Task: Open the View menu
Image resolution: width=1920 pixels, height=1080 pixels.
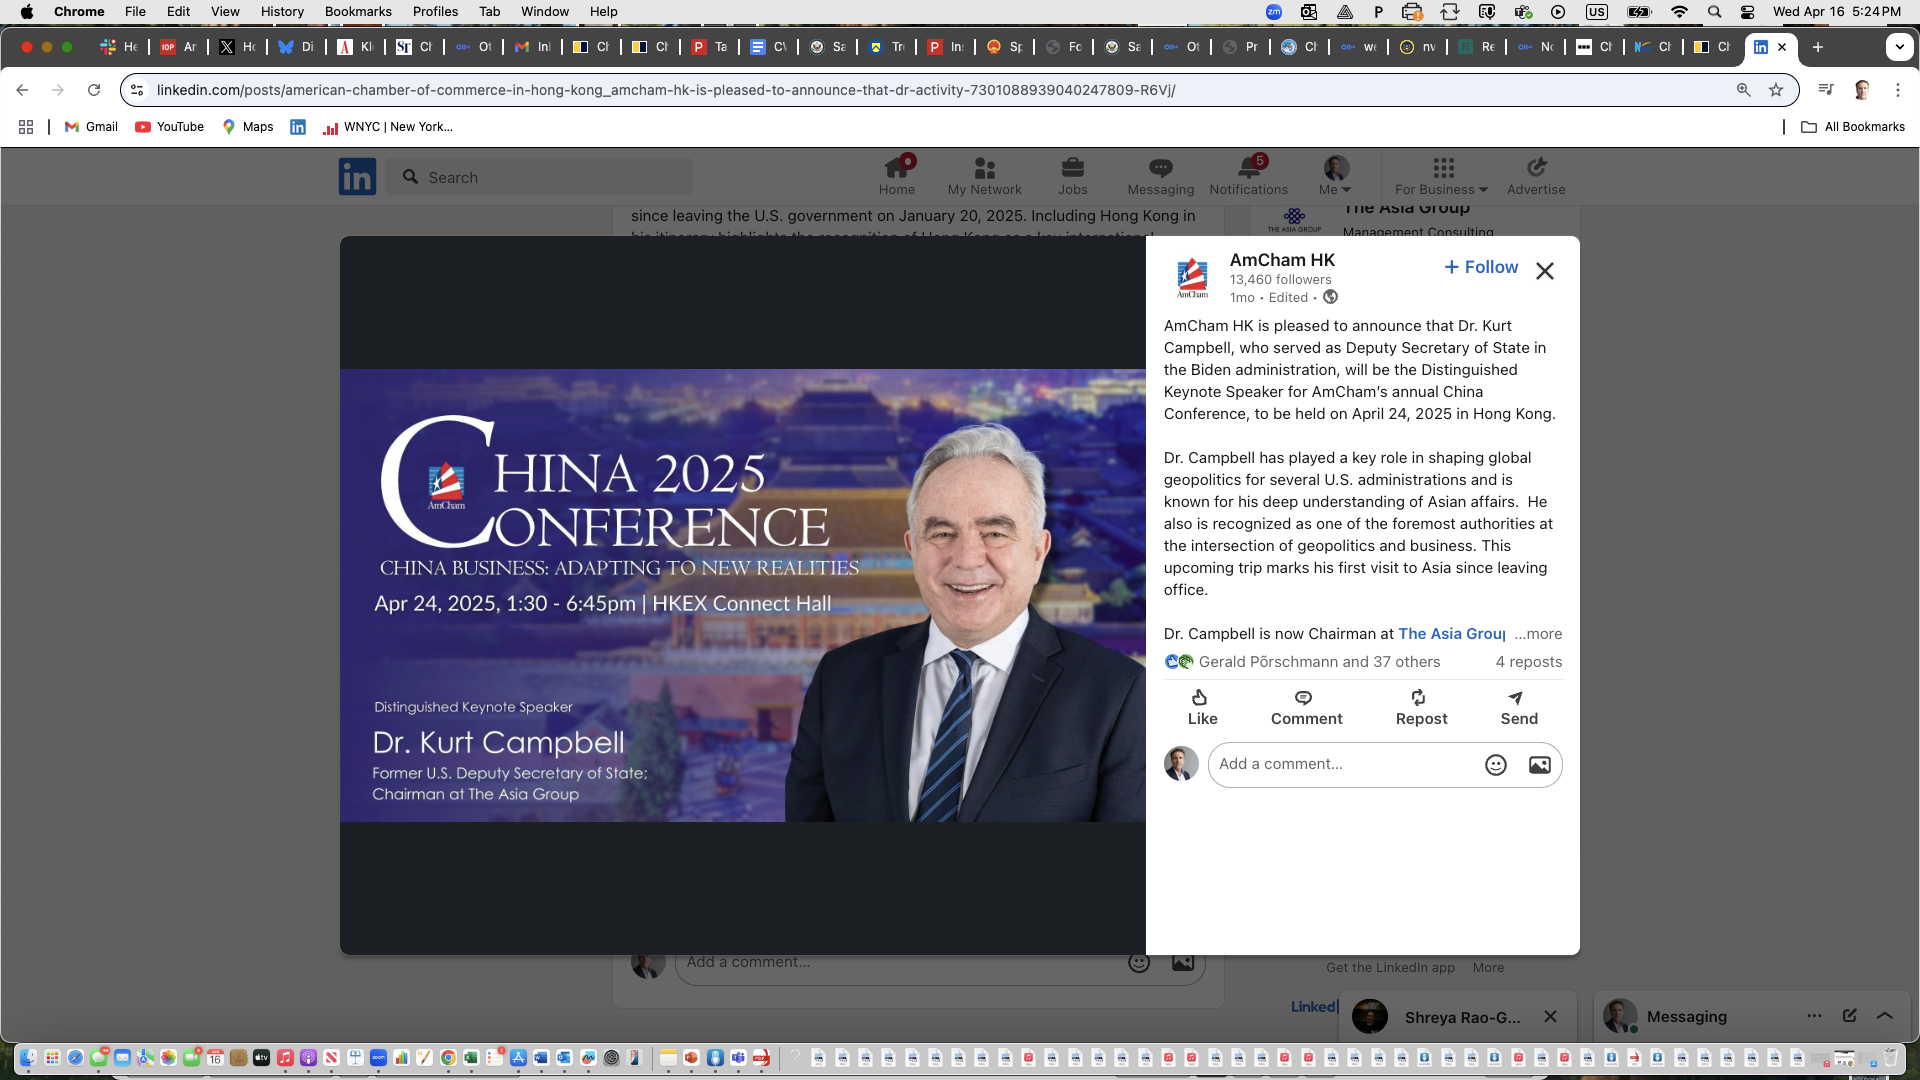Action: click(x=225, y=11)
